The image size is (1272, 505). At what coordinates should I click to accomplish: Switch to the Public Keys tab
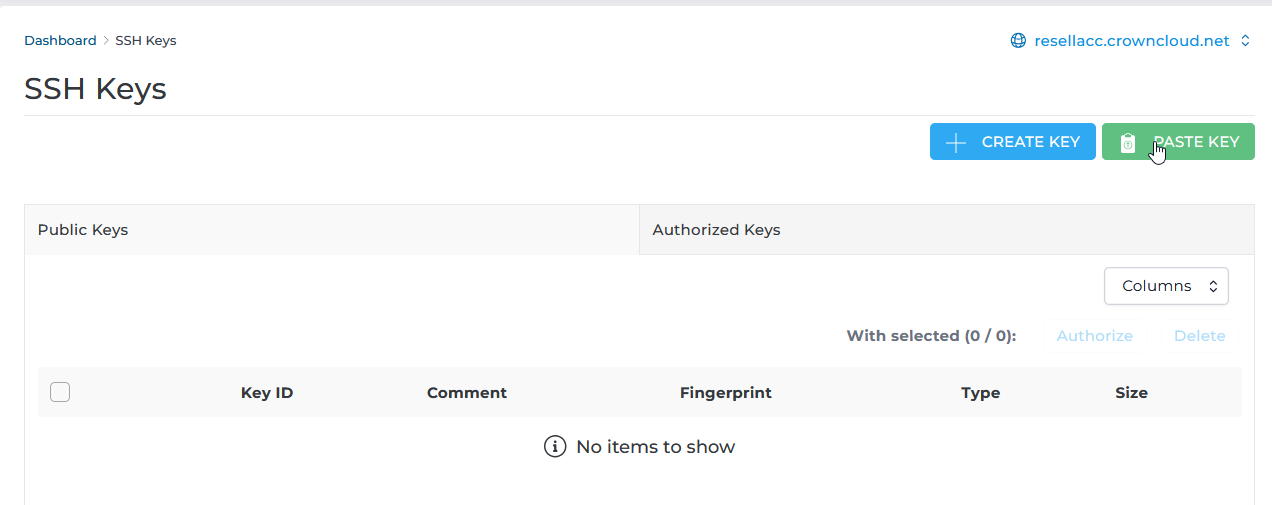click(83, 230)
